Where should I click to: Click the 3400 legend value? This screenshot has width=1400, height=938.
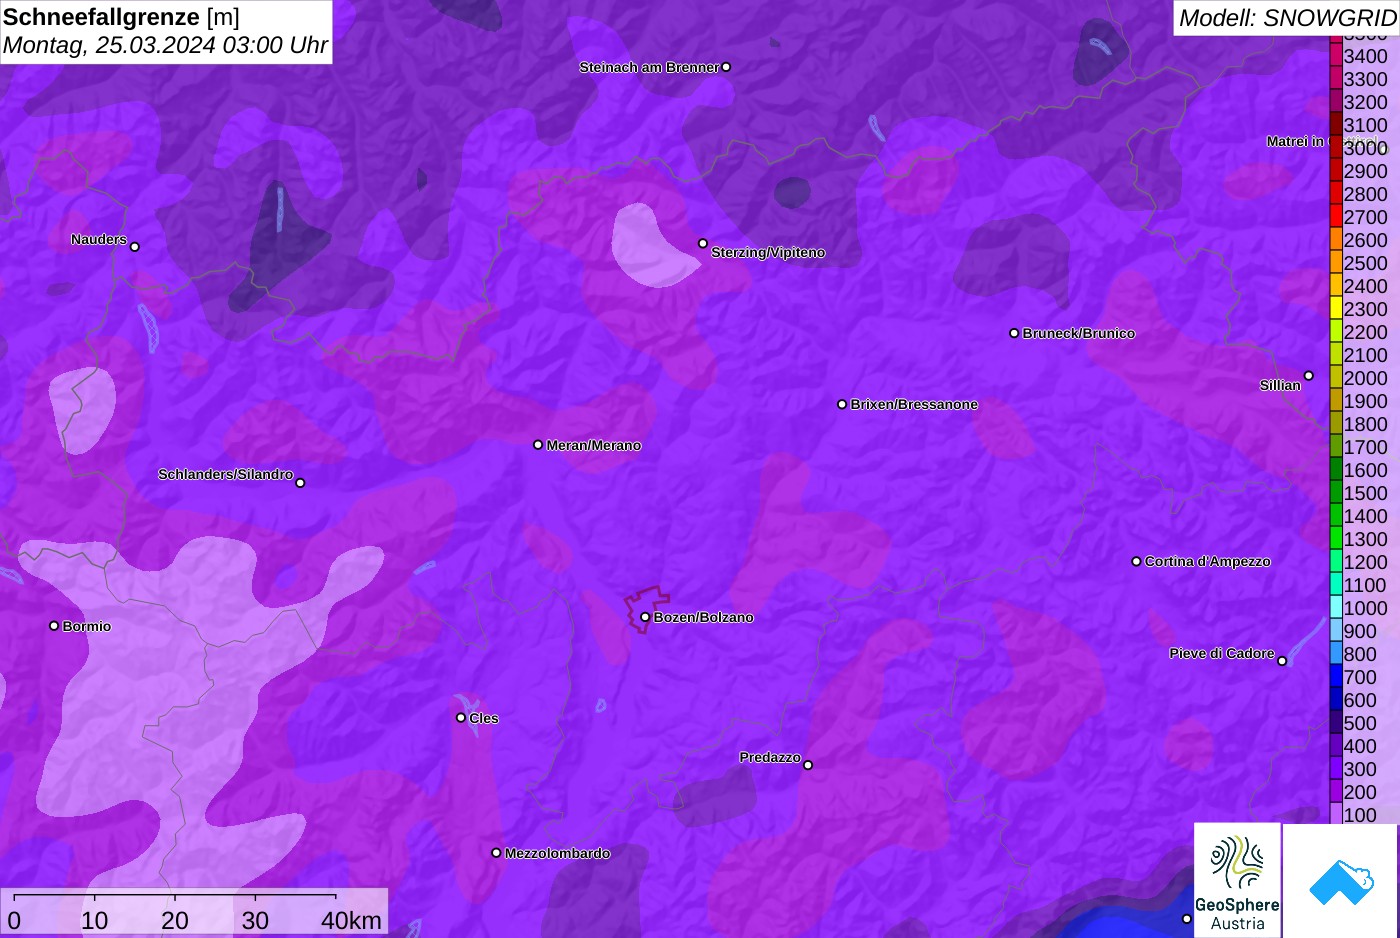pos(1365,56)
